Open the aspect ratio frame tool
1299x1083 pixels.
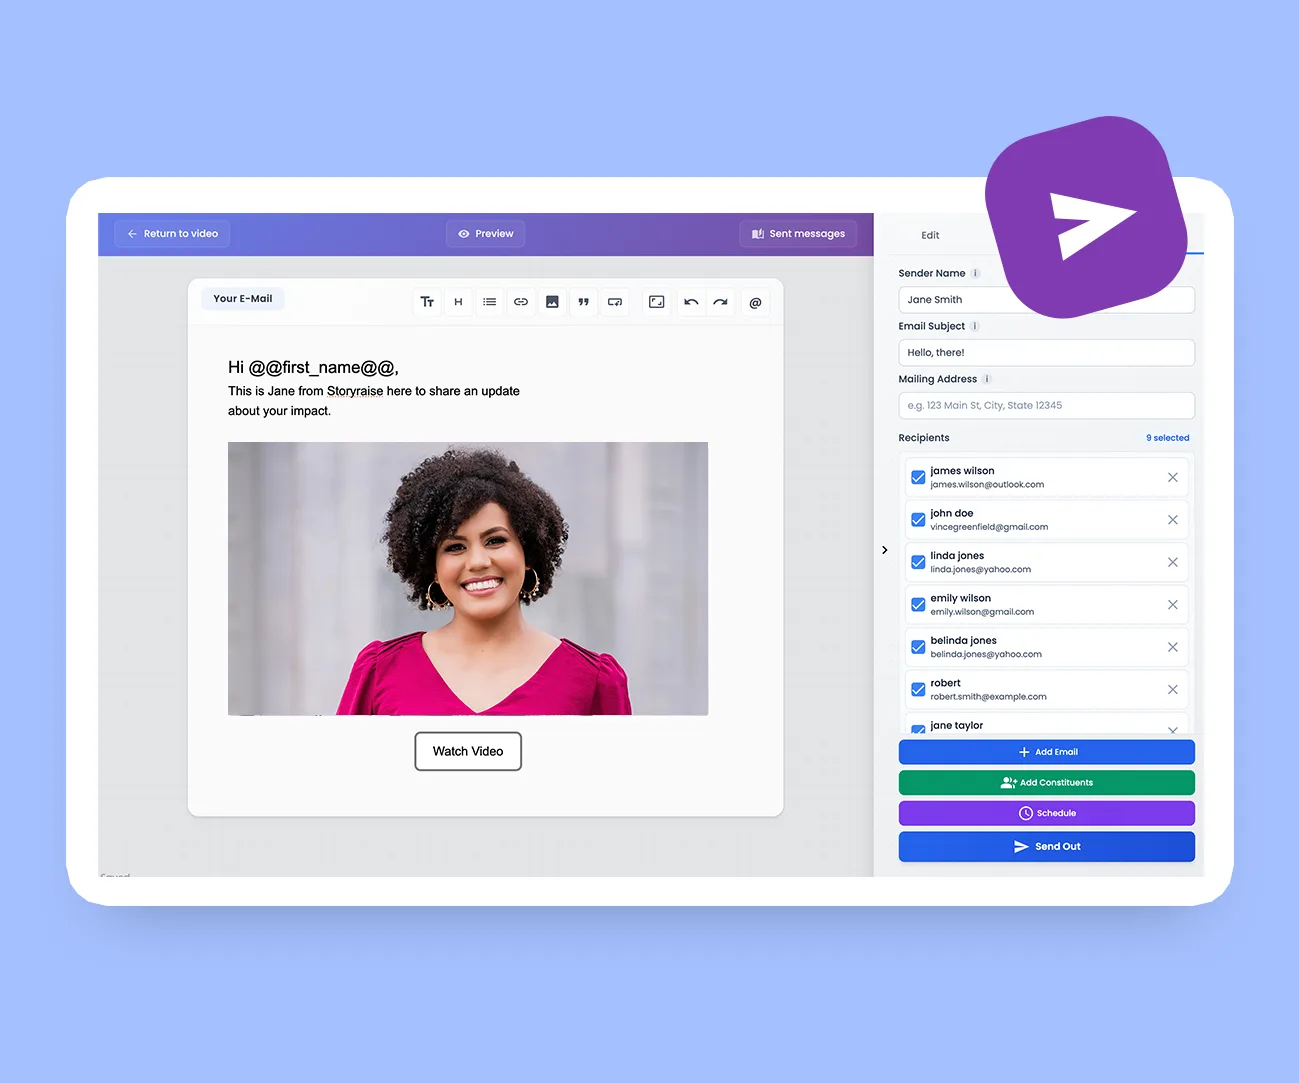pos(657,302)
